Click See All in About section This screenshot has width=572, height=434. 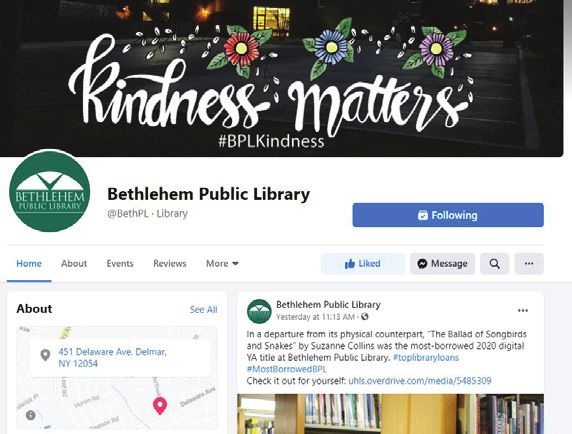pyautogui.click(x=204, y=310)
